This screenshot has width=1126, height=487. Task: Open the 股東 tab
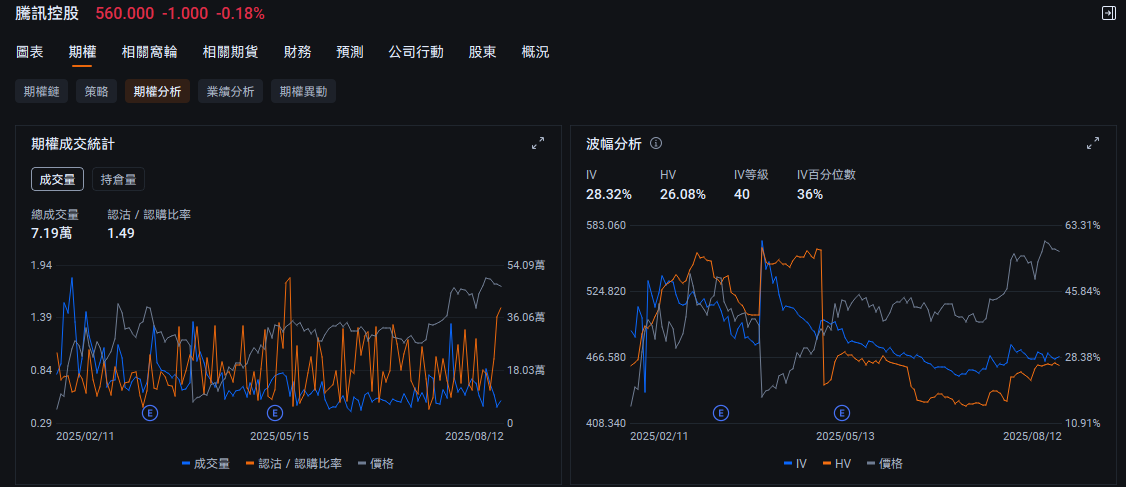tap(483, 52)
